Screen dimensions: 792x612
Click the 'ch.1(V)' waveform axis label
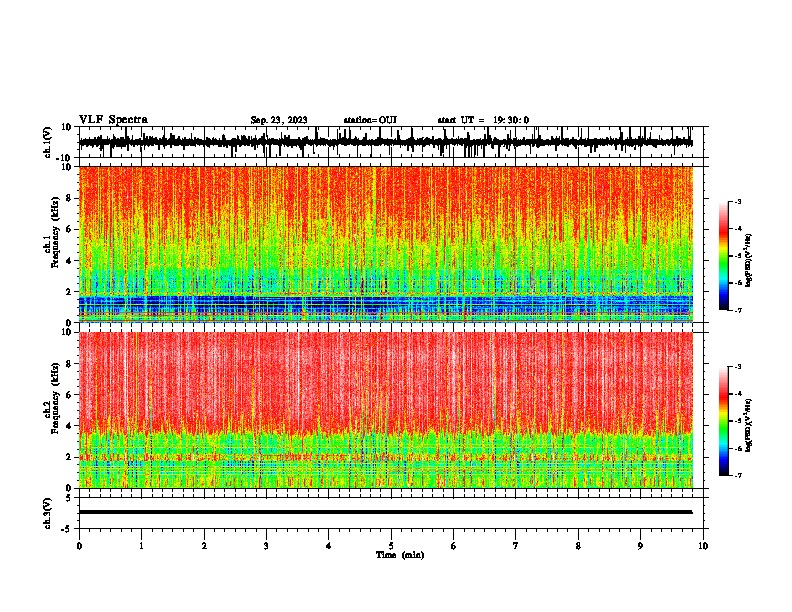(48, 142)
